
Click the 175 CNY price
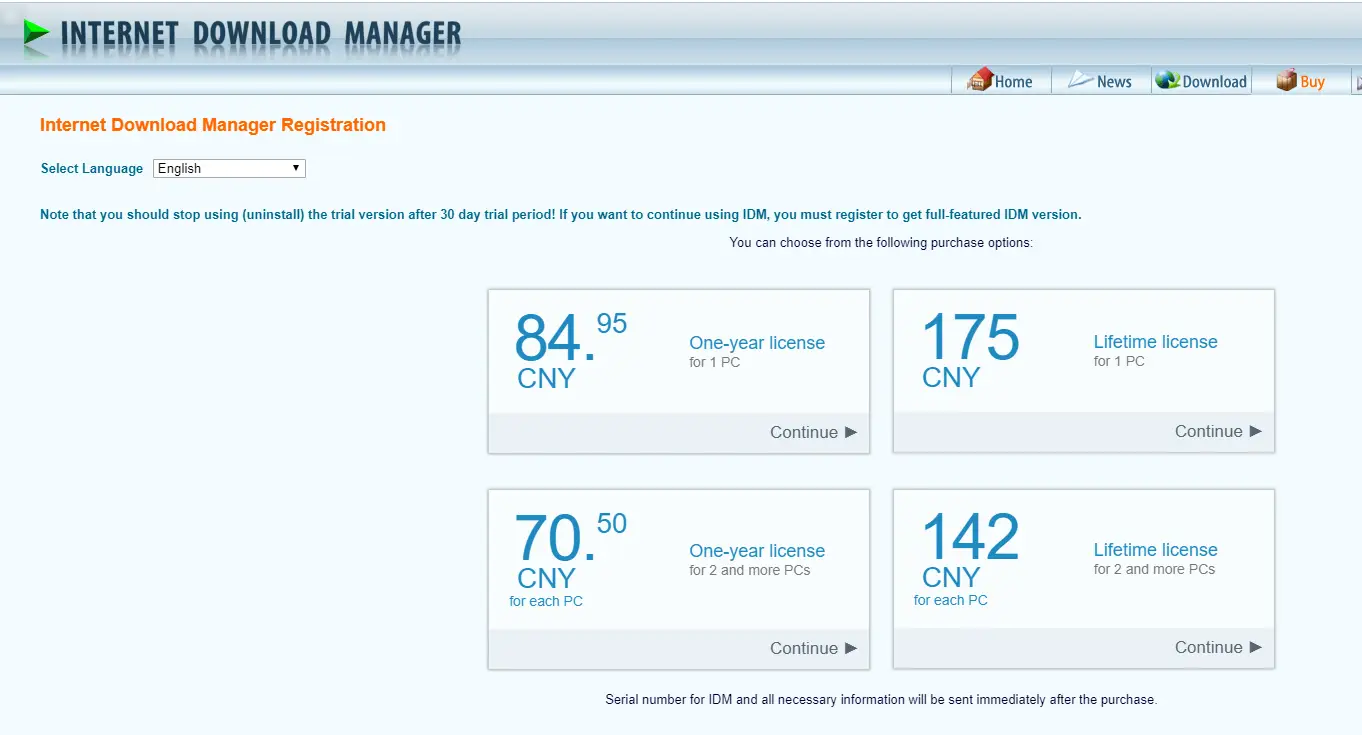[970, 349]
